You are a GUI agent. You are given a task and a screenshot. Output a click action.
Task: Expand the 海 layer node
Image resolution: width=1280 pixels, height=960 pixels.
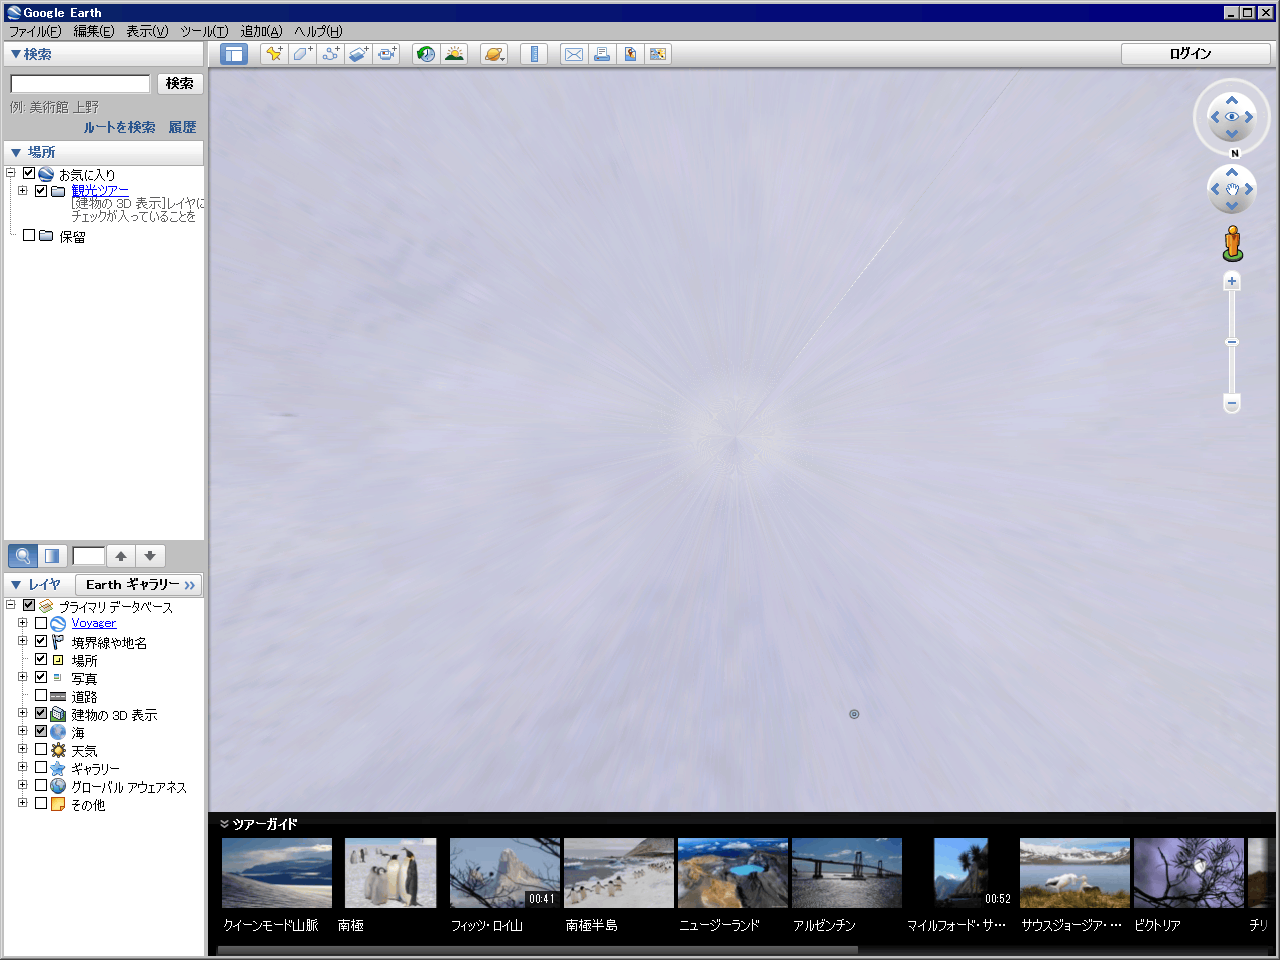pyautogui.click(x=22, y=731)
